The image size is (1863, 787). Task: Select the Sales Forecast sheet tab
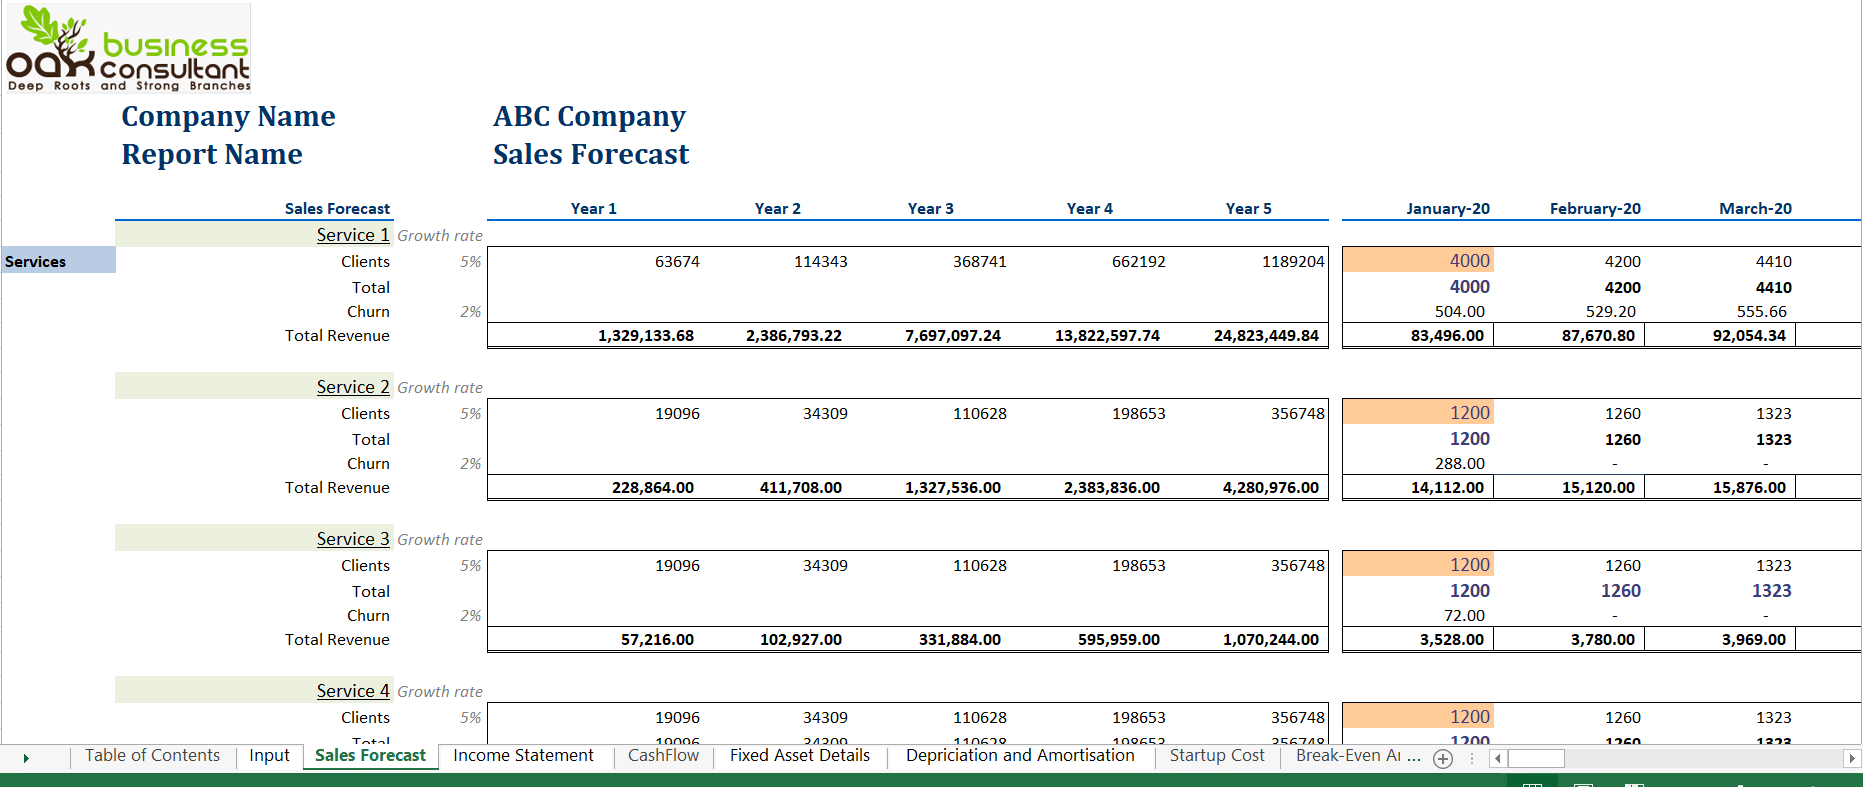370,756
